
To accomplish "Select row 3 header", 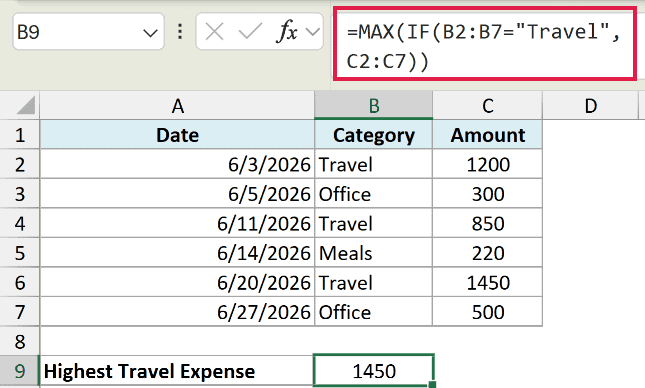I will [20, 194].
